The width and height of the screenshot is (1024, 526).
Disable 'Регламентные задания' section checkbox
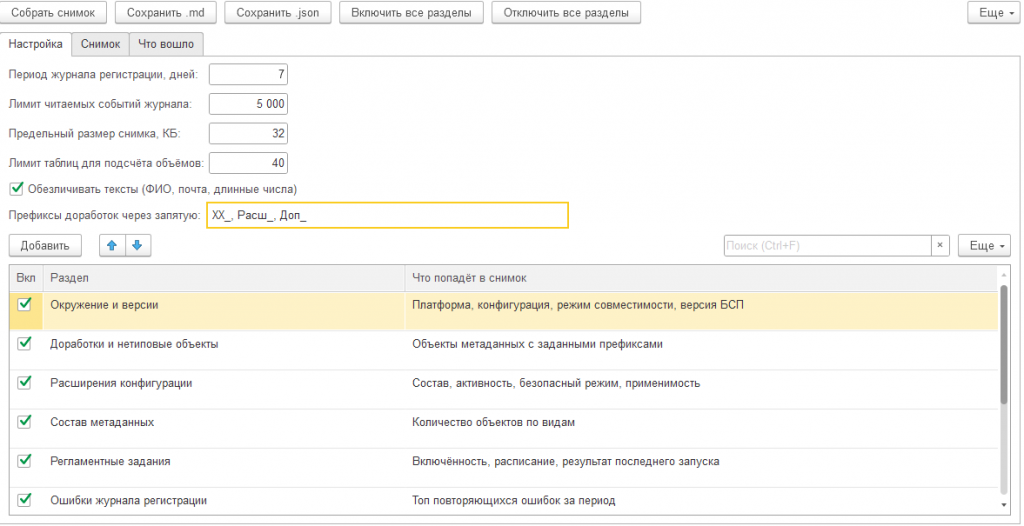click(x=24, y=461)
